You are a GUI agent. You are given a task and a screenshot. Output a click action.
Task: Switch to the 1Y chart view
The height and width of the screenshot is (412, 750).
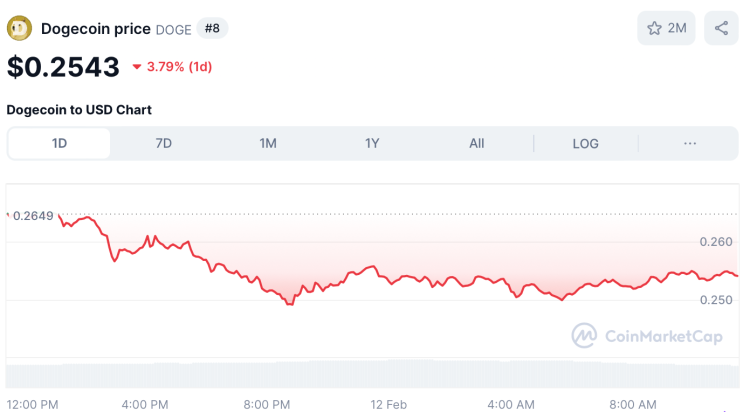pos(372,143)
